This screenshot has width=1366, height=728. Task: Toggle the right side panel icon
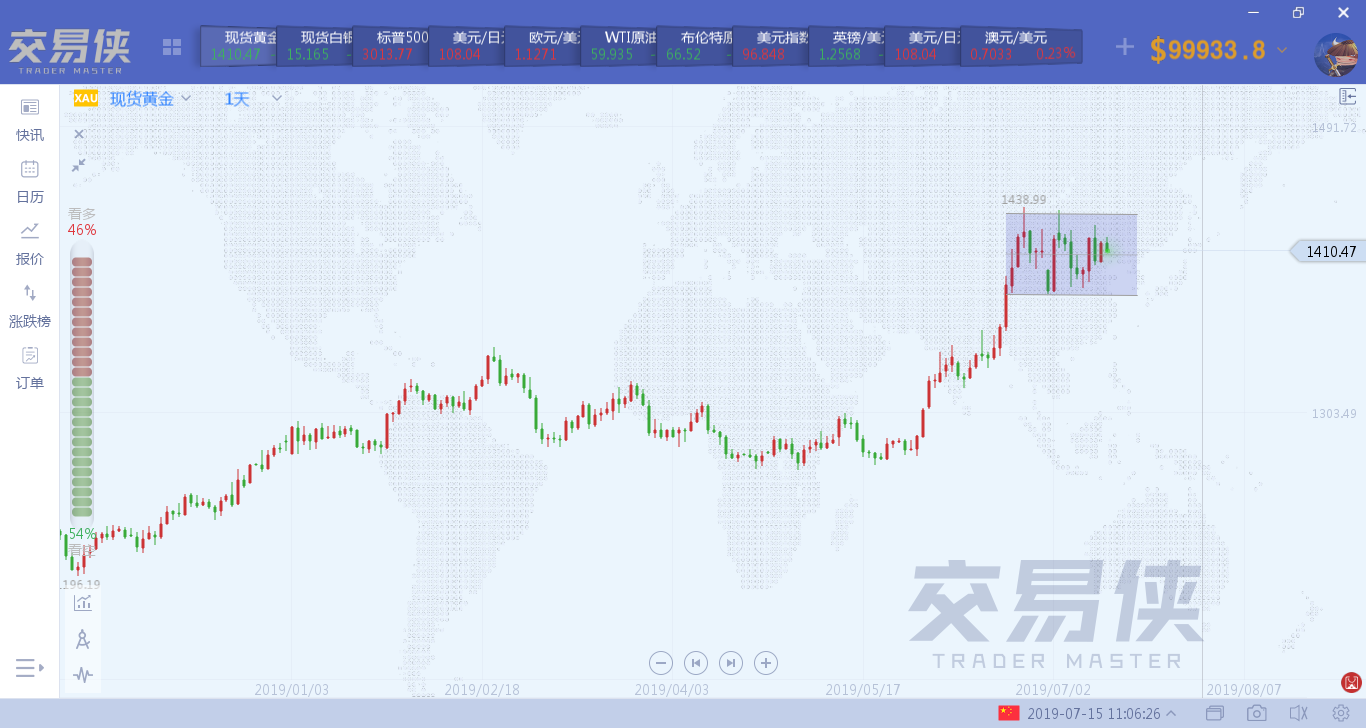click(x=1348, y=97)
